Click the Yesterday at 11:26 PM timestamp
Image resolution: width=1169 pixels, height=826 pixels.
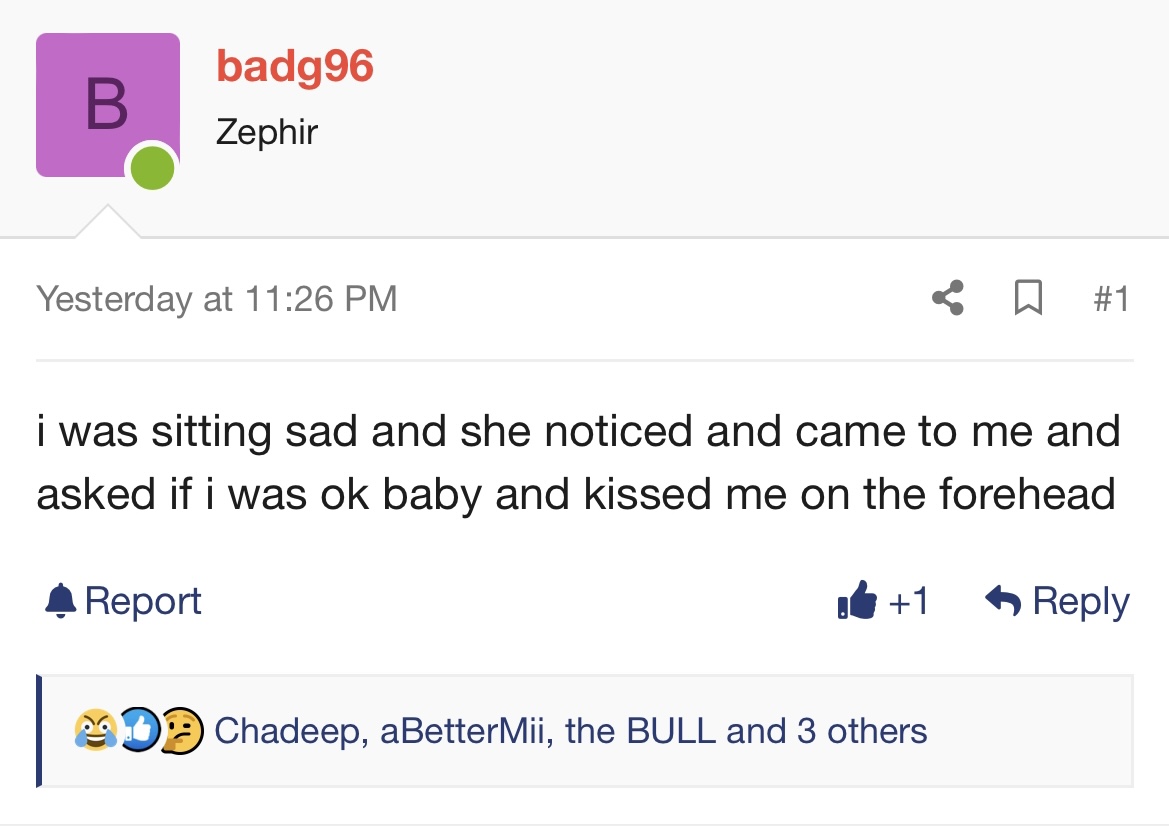pyautogui.click(x=217, y=299)
